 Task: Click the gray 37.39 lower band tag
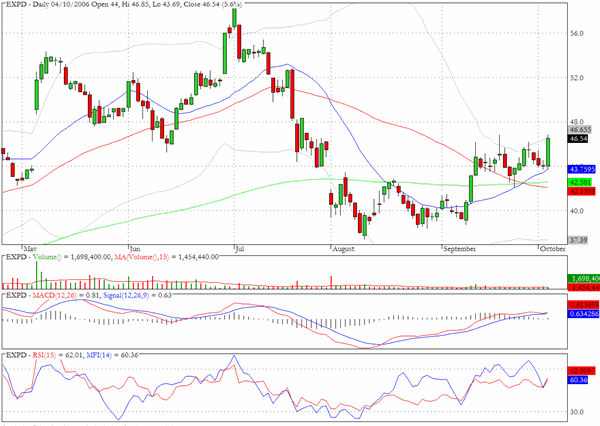pyautogui.click(x=578, y=240)
